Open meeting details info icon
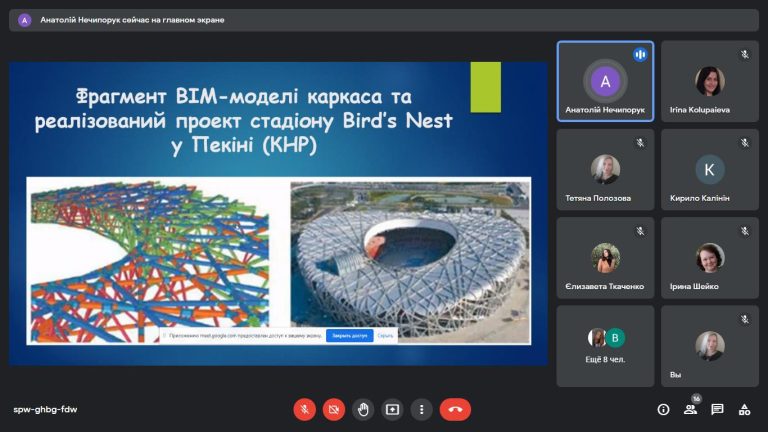Screen dimensions: 768x432 663,409
